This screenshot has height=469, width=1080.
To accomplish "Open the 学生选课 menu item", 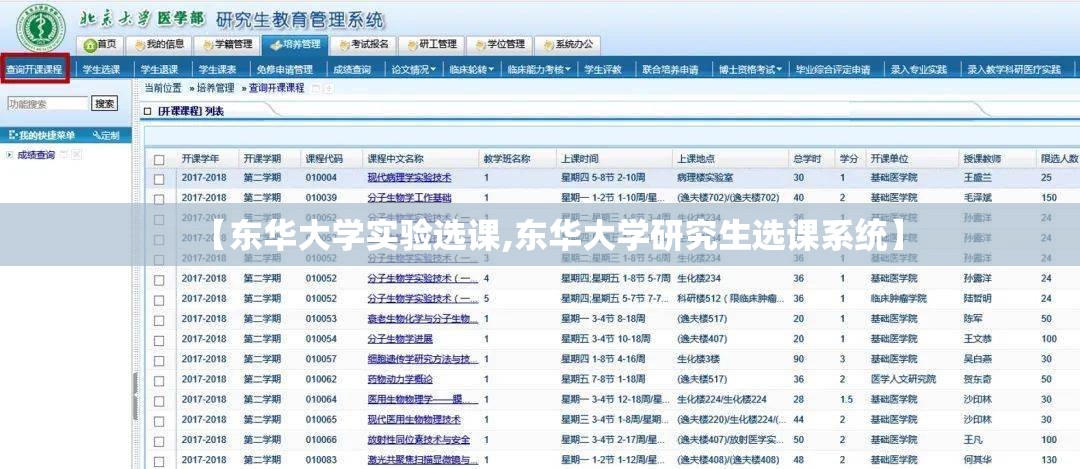I will (x=101, y=70).
